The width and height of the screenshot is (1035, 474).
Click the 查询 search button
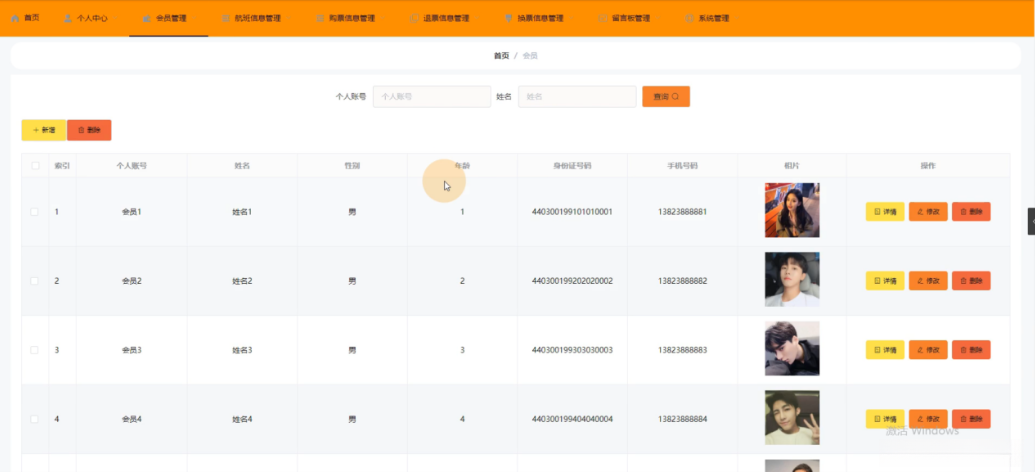pyautogui.click(x=666, y=96)
